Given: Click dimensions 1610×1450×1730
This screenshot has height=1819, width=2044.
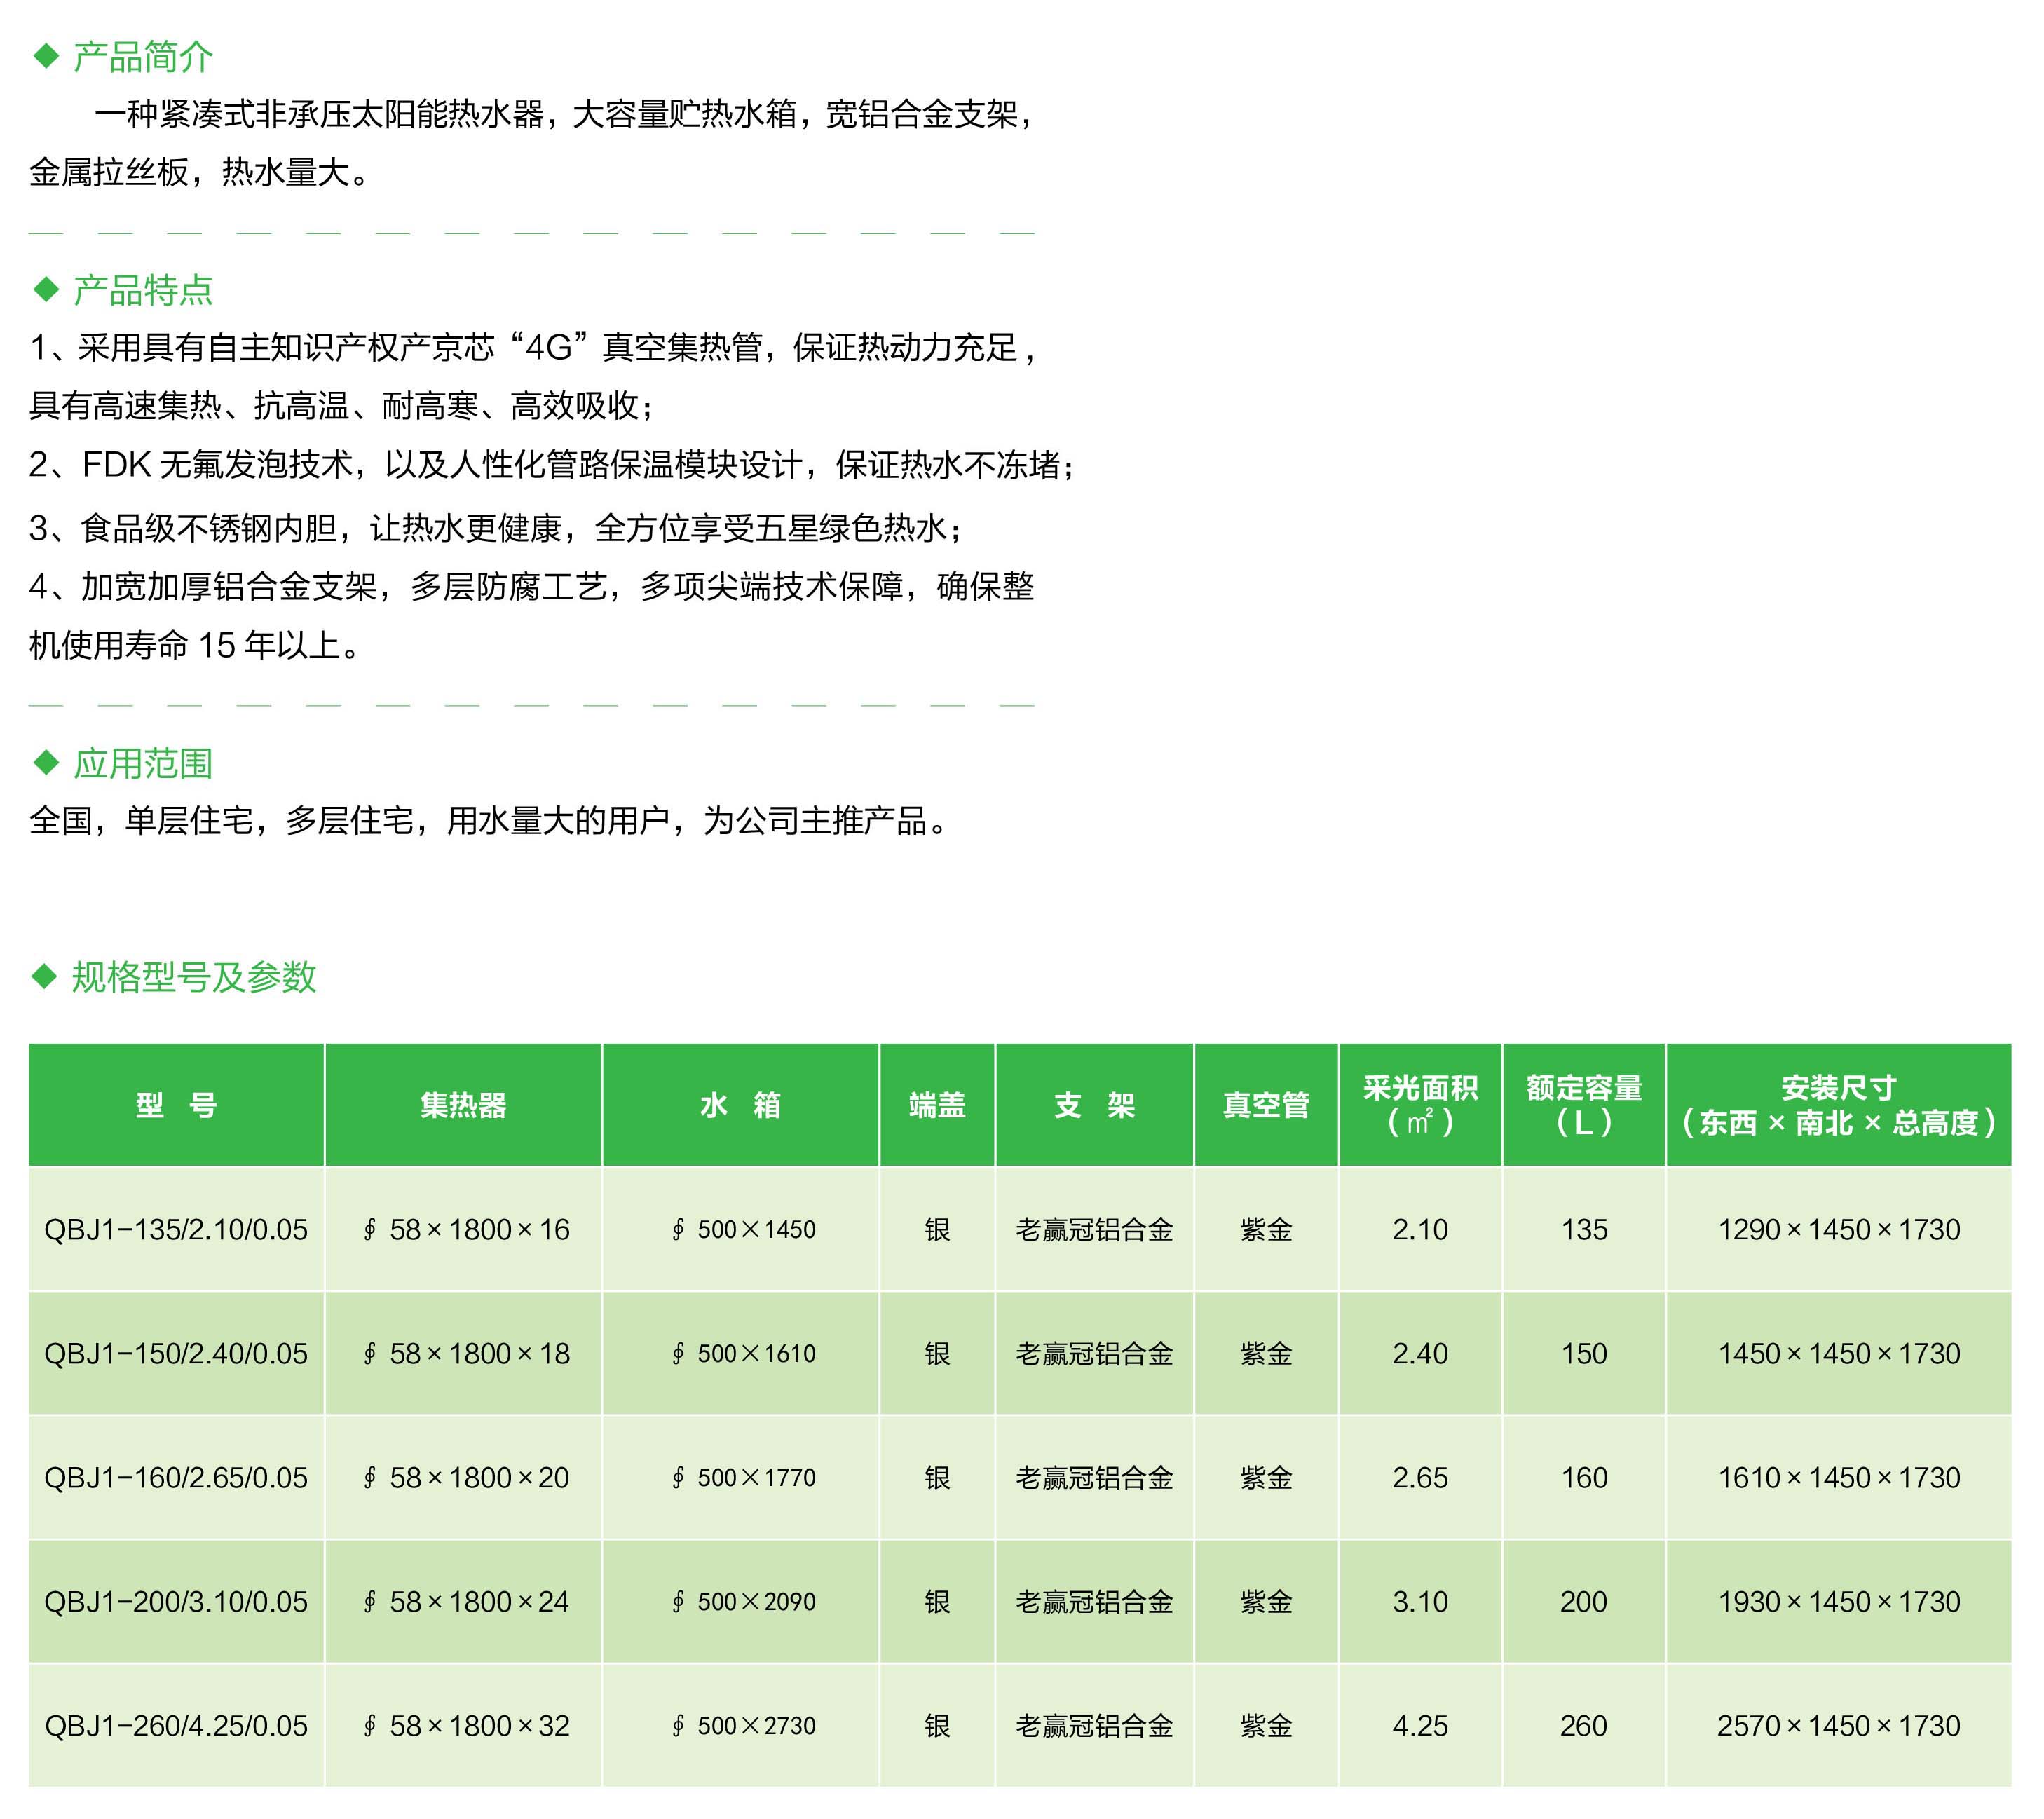Looking at the screenshot, I should tap(1839, 1477).
